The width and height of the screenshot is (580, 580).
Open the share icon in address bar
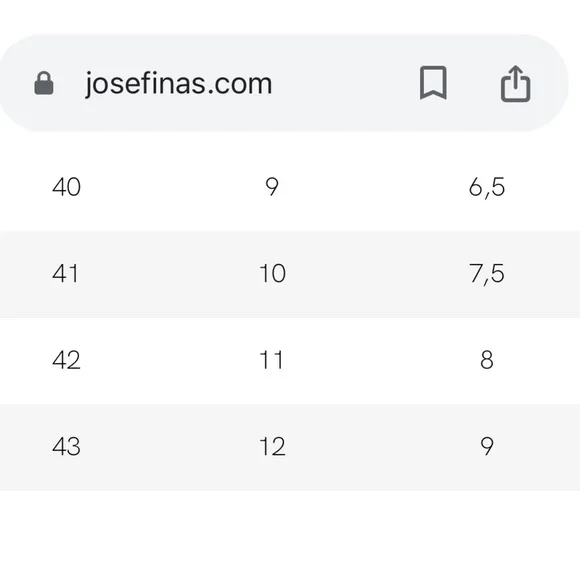click(516, 84)
